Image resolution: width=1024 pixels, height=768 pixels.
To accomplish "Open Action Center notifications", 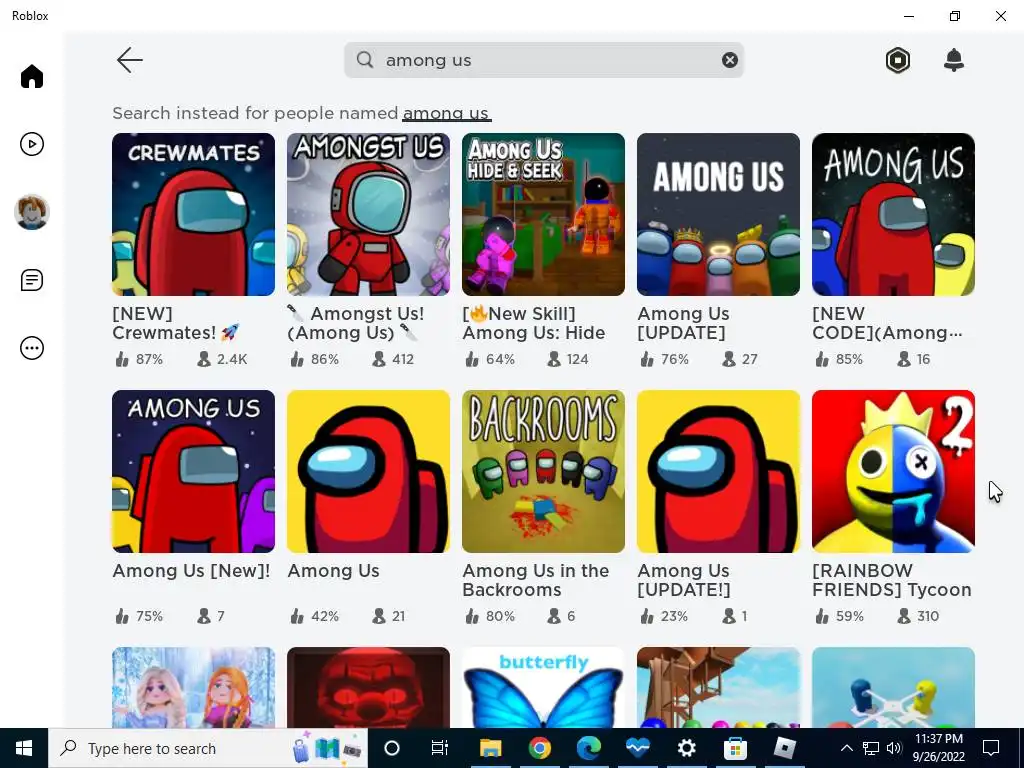I will 991,748.
